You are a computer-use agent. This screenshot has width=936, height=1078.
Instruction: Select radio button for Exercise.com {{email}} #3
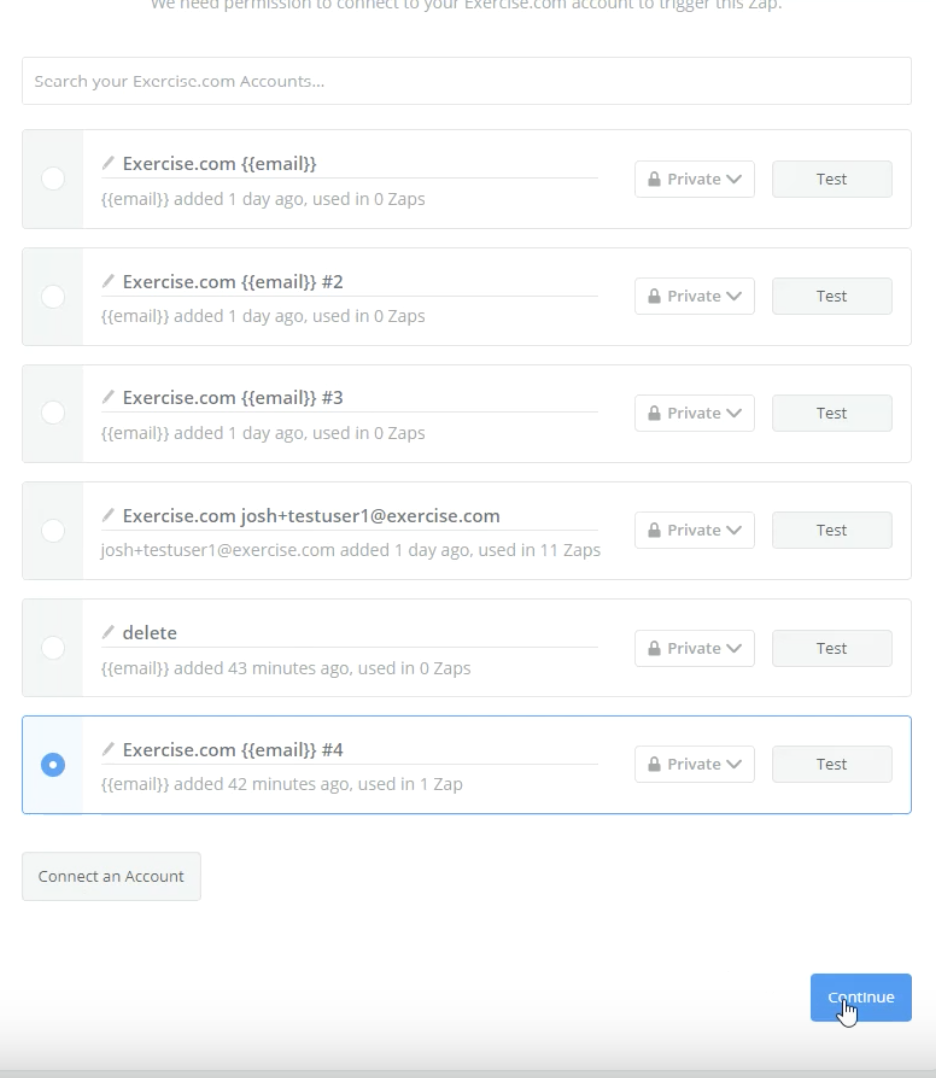(x=53, y=412)
